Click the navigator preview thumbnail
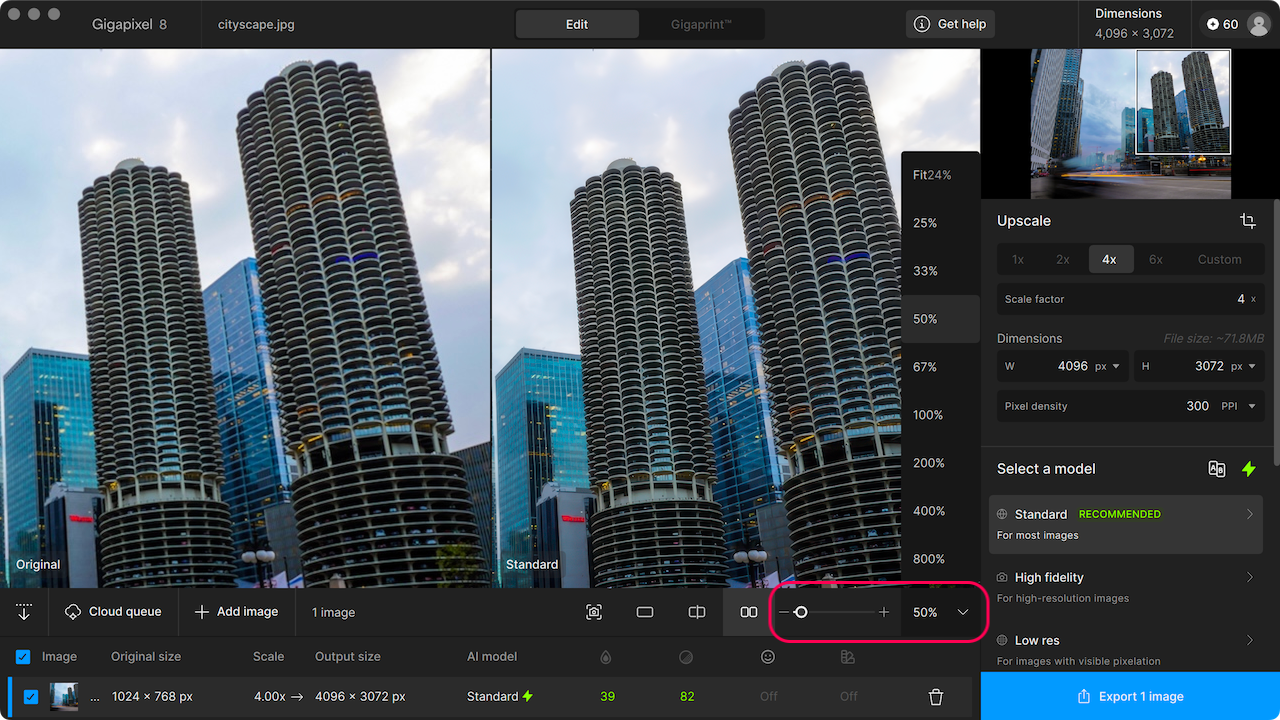1280x720 pixels. [x=1130, y=124]
